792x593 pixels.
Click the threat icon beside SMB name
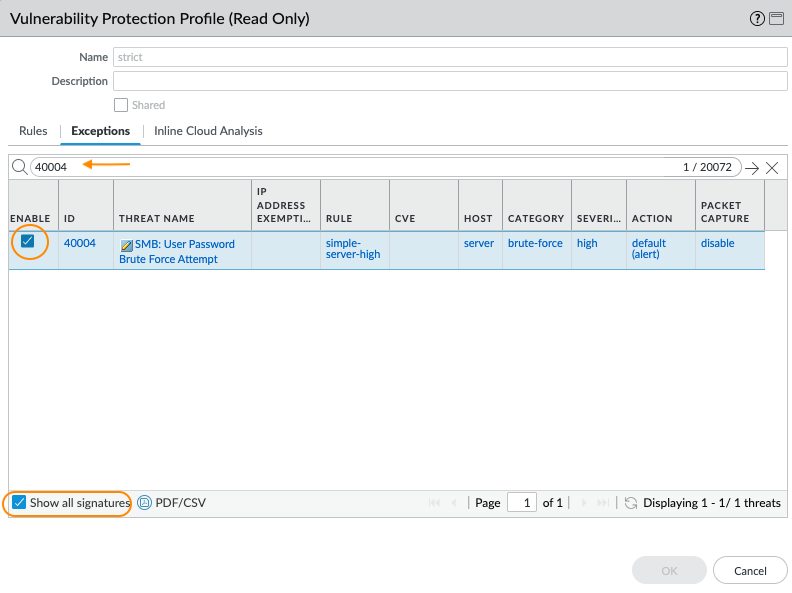pos(126,244)
